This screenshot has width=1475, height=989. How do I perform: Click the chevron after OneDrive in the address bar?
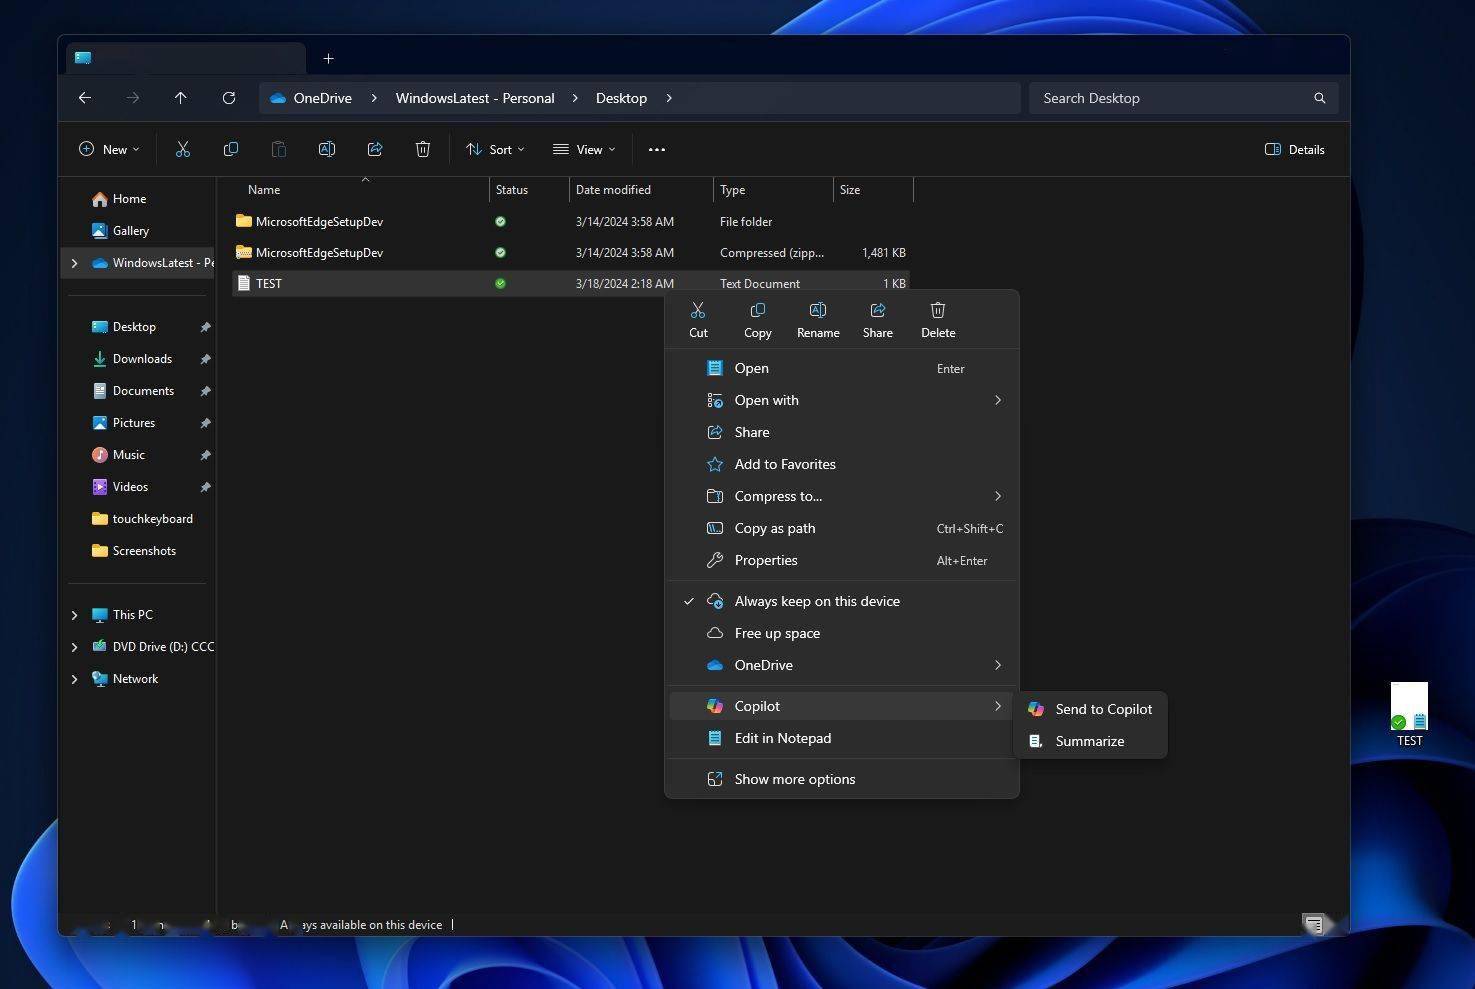point(374,98)
